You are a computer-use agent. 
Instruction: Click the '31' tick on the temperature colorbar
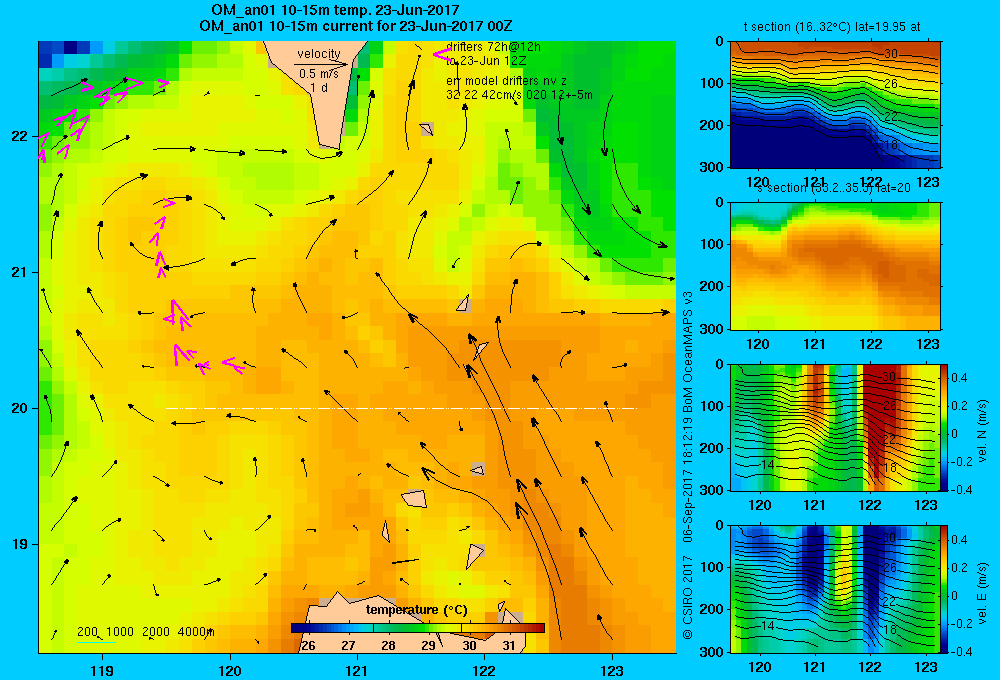click(509, 646)
